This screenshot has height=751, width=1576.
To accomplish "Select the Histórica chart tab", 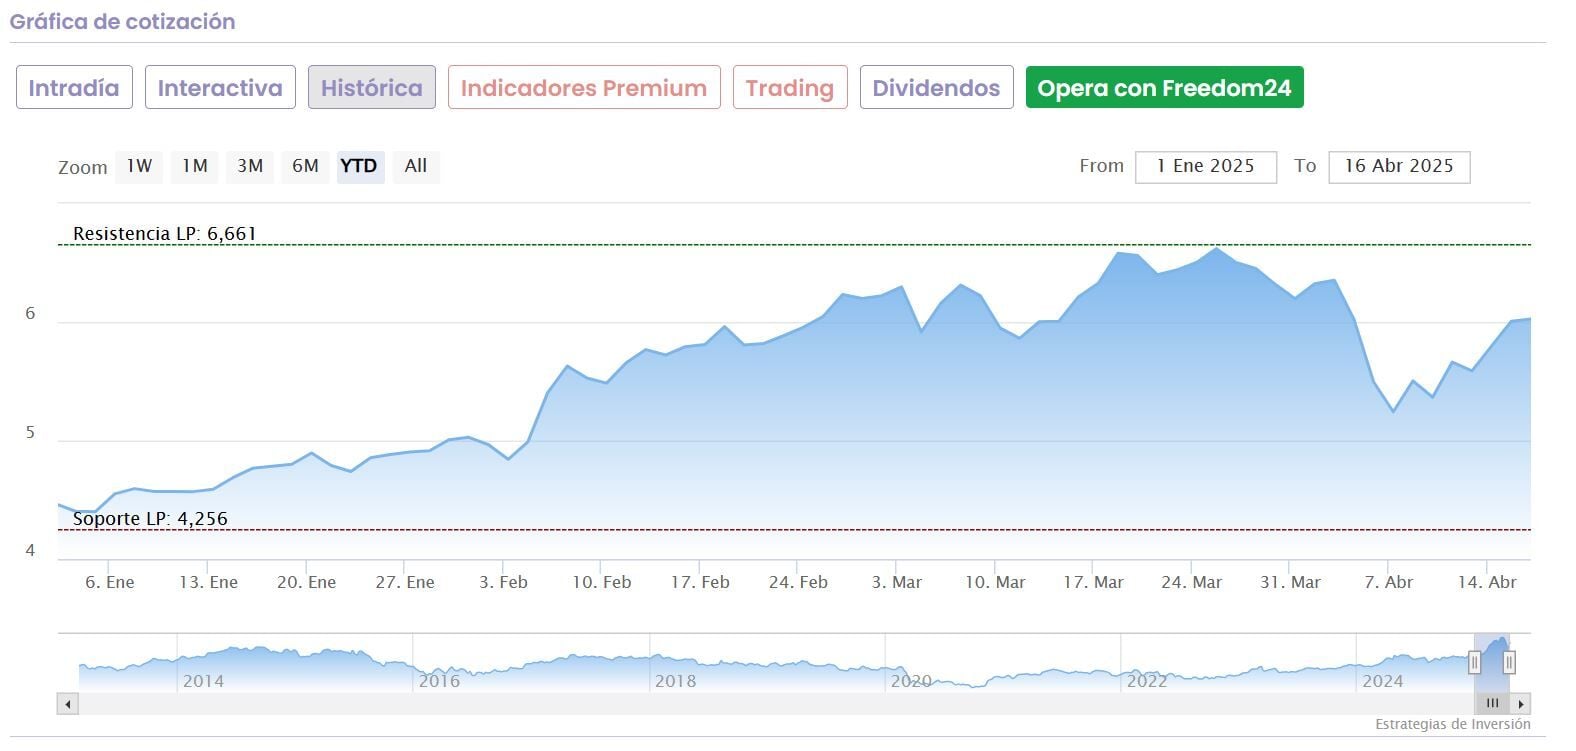I will [372, 88].
